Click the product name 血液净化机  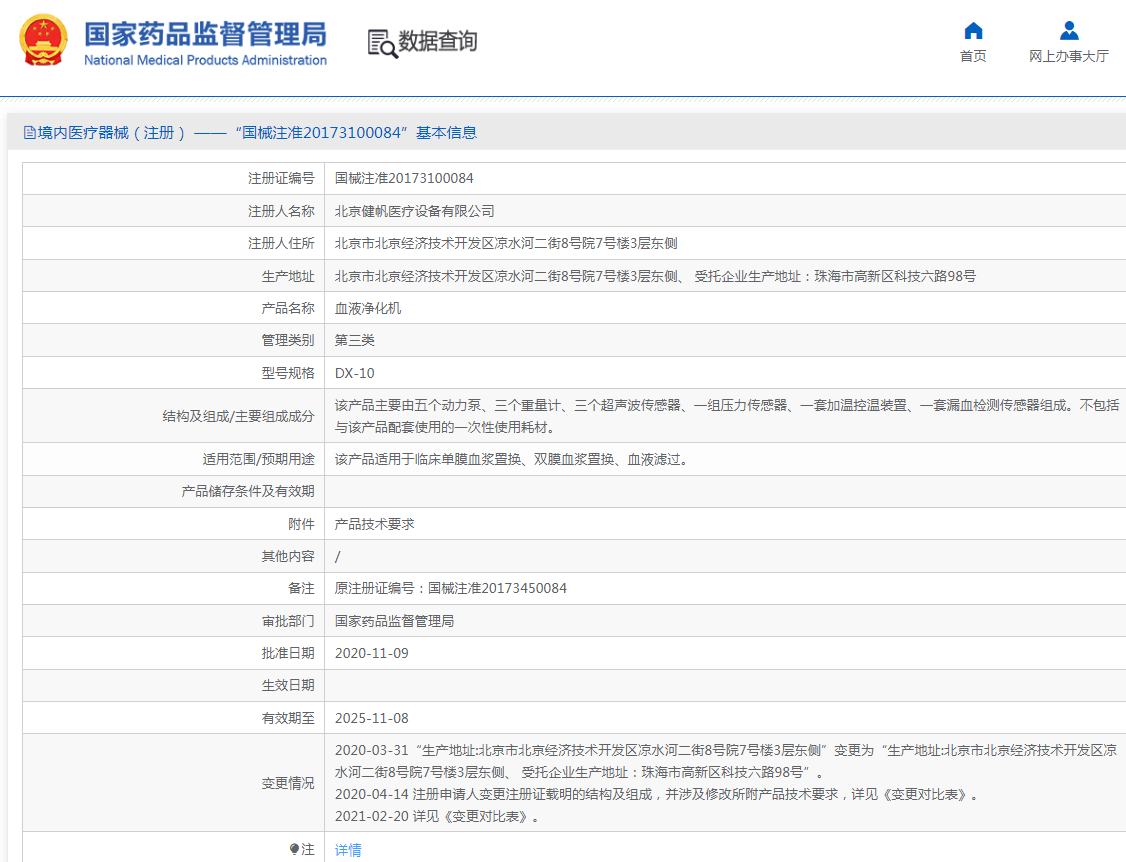click(x=368, y=308)
